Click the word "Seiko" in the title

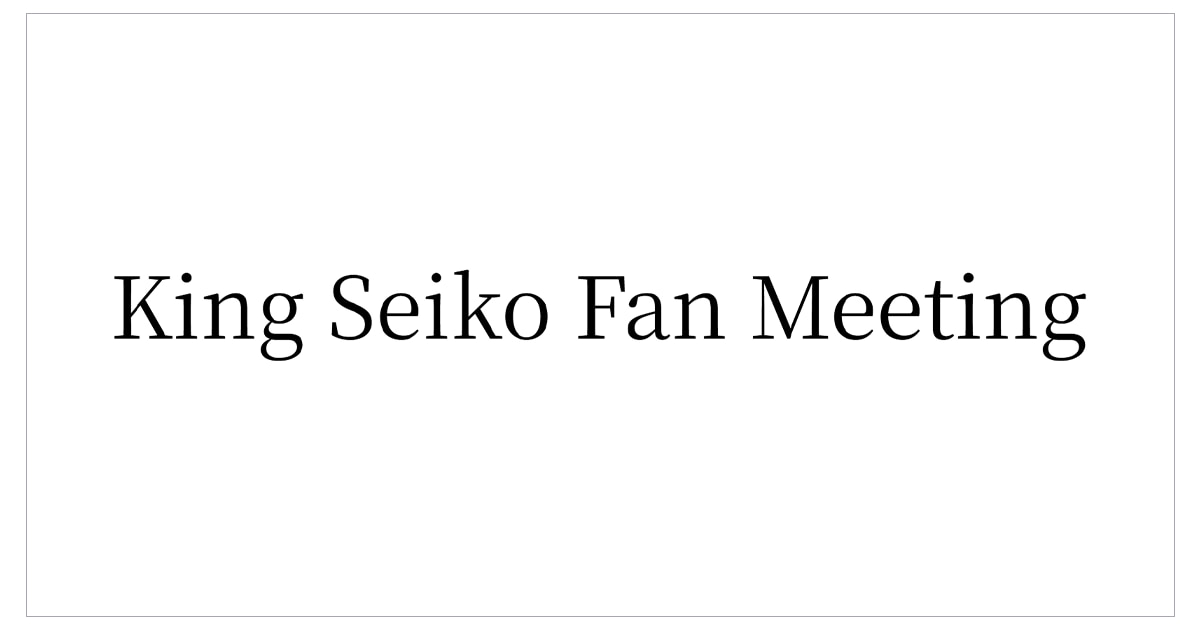pos(439,310)
